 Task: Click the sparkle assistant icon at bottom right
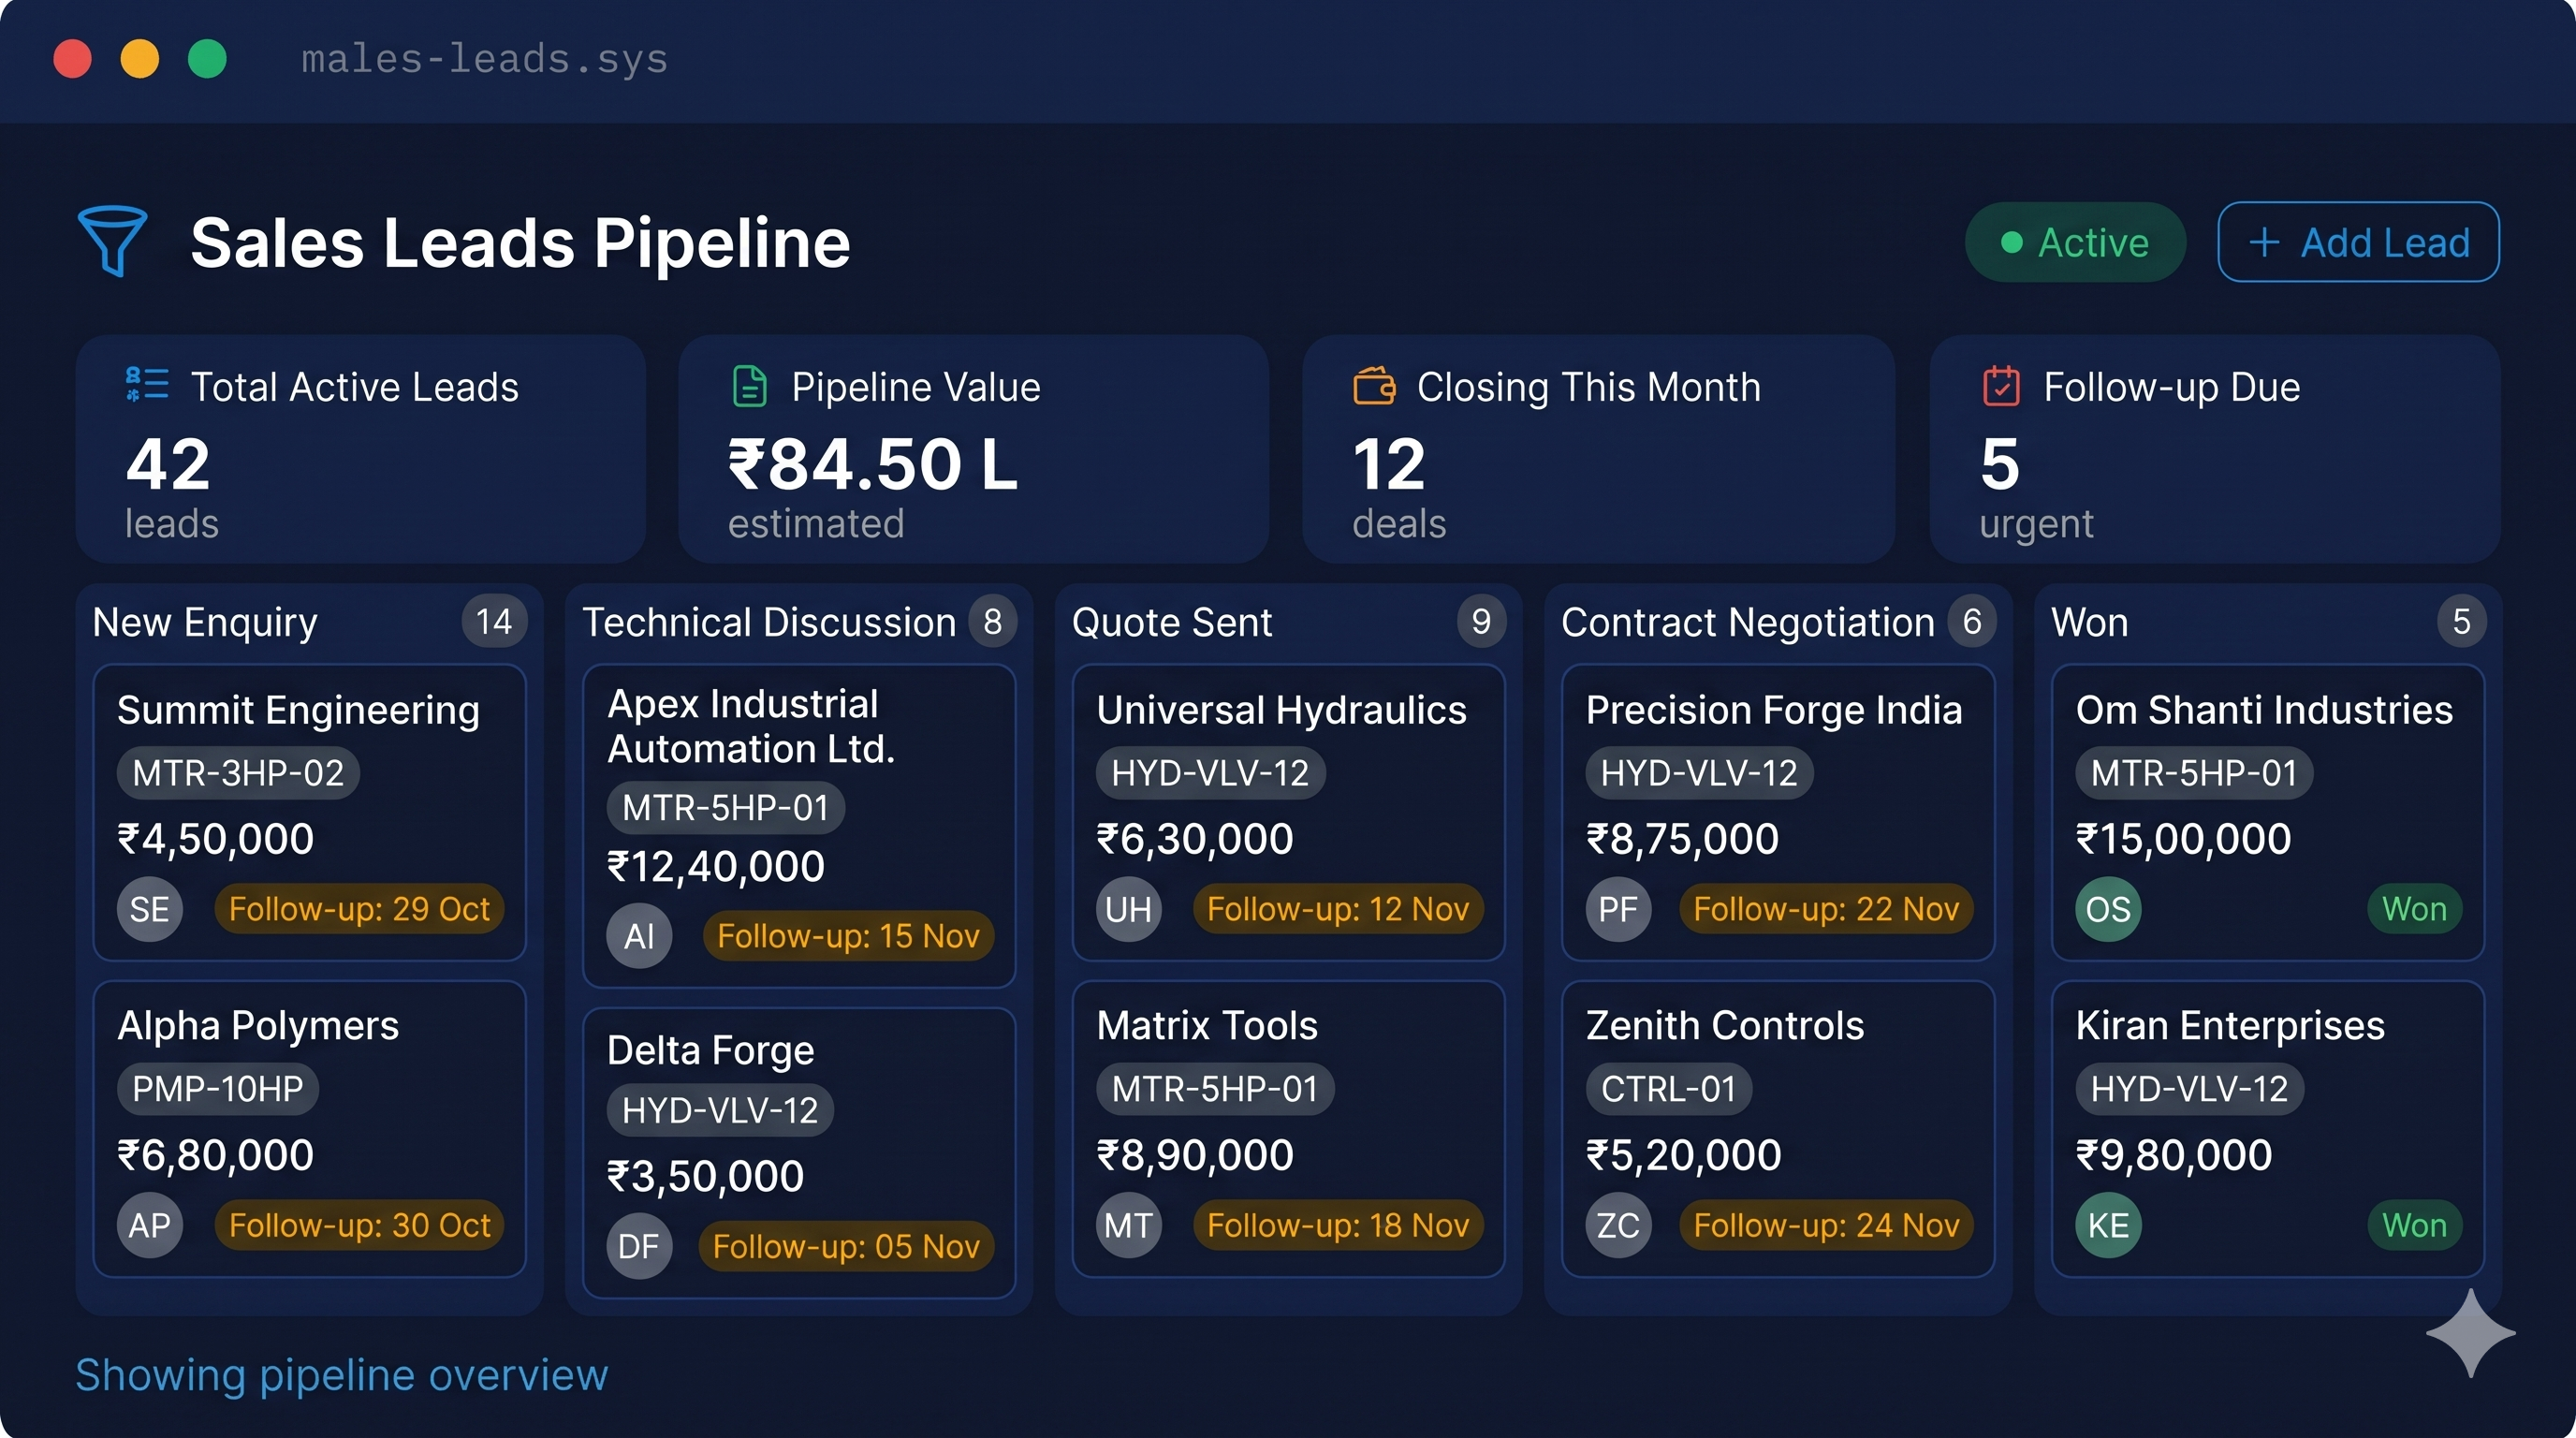point(2470,1333)
